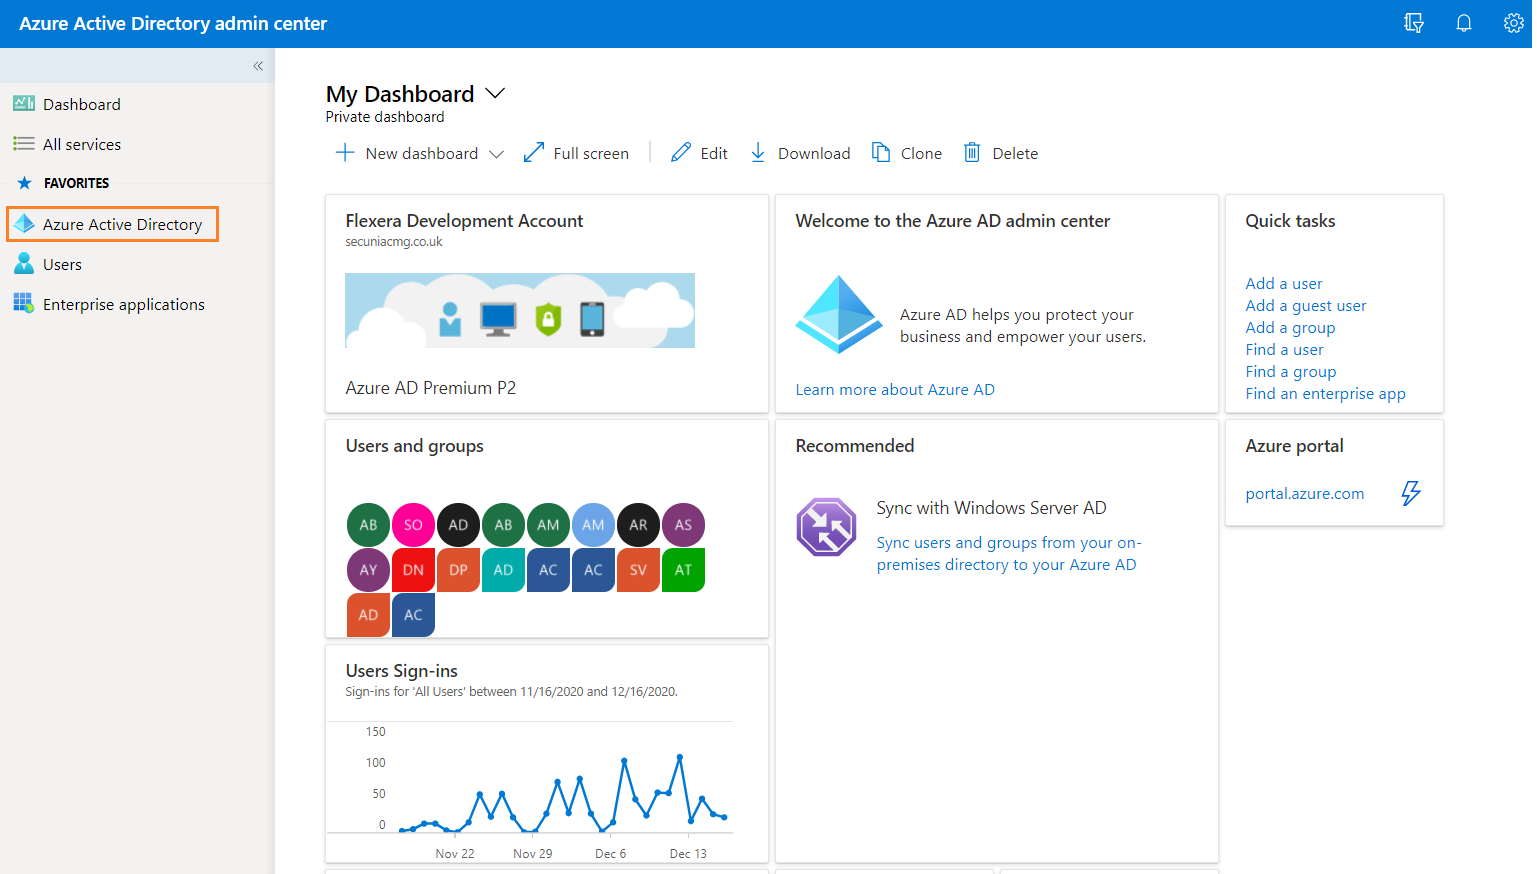Open Dashboard in the sidebar

tap(81, 104)
